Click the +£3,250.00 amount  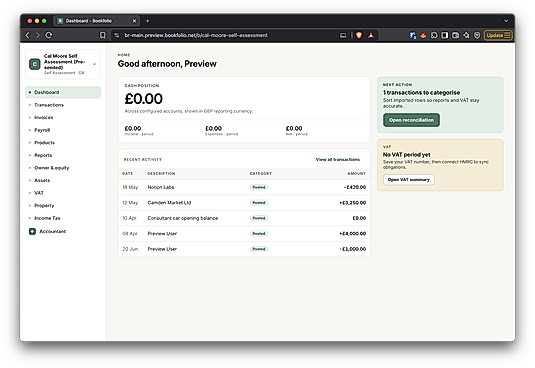click(352, 203)
